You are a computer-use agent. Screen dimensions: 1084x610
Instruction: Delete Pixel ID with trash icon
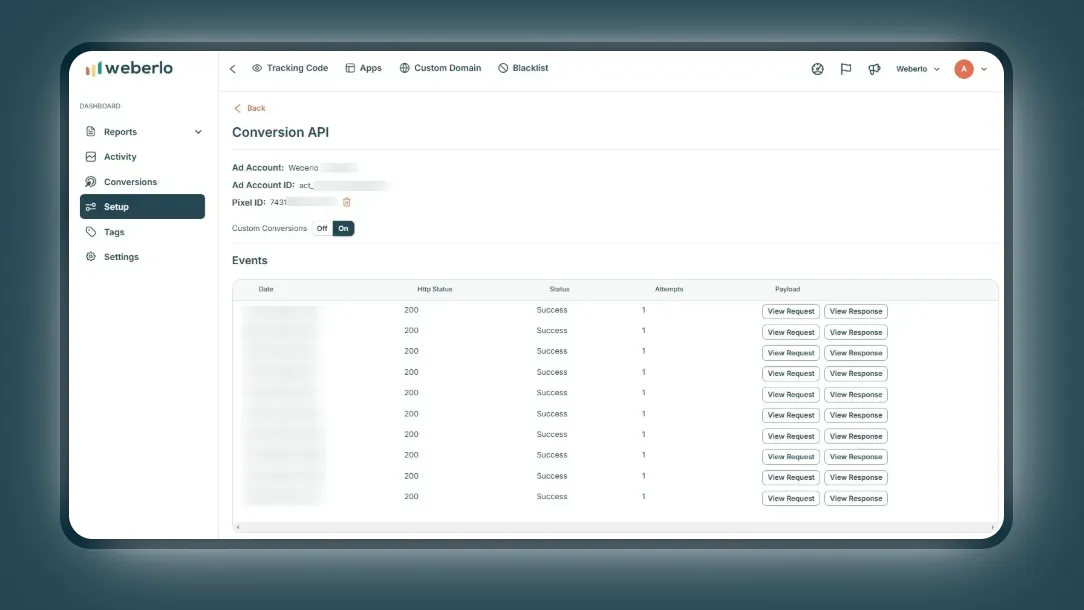[347, 202]
